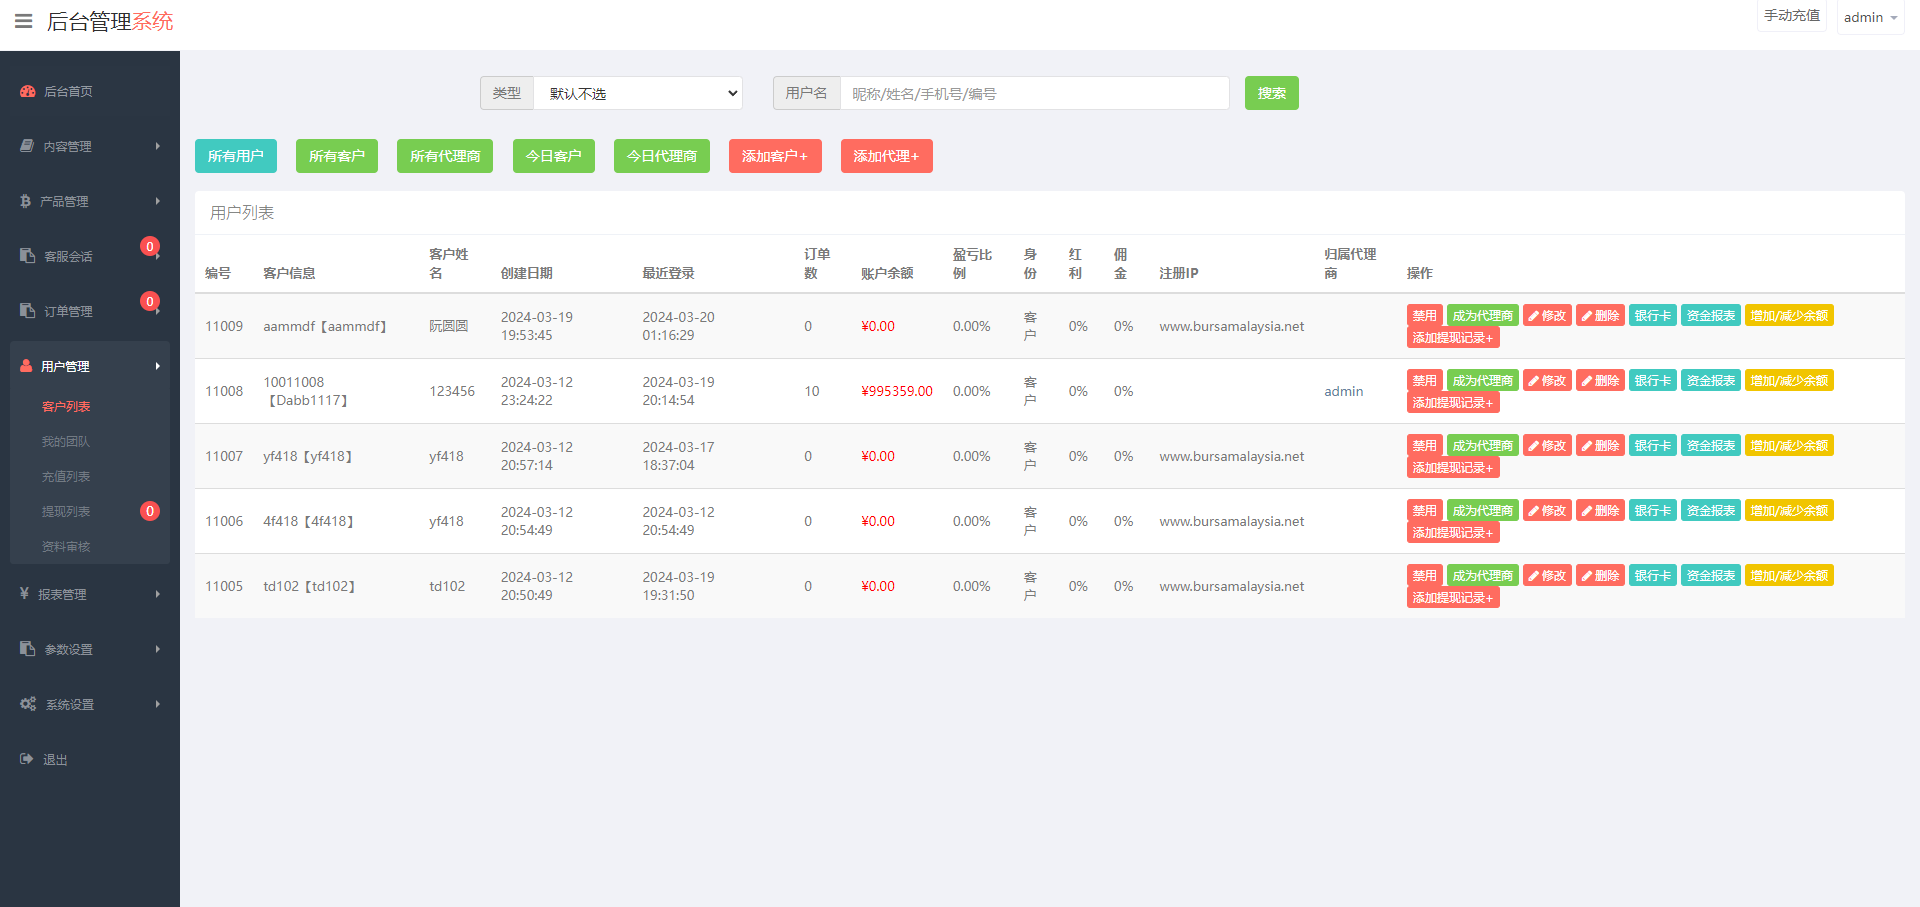The height and width of the screenshot is (907, 1920).
Task: Click the dashboard icon beside 后台首页
Action: click(28, 91)
